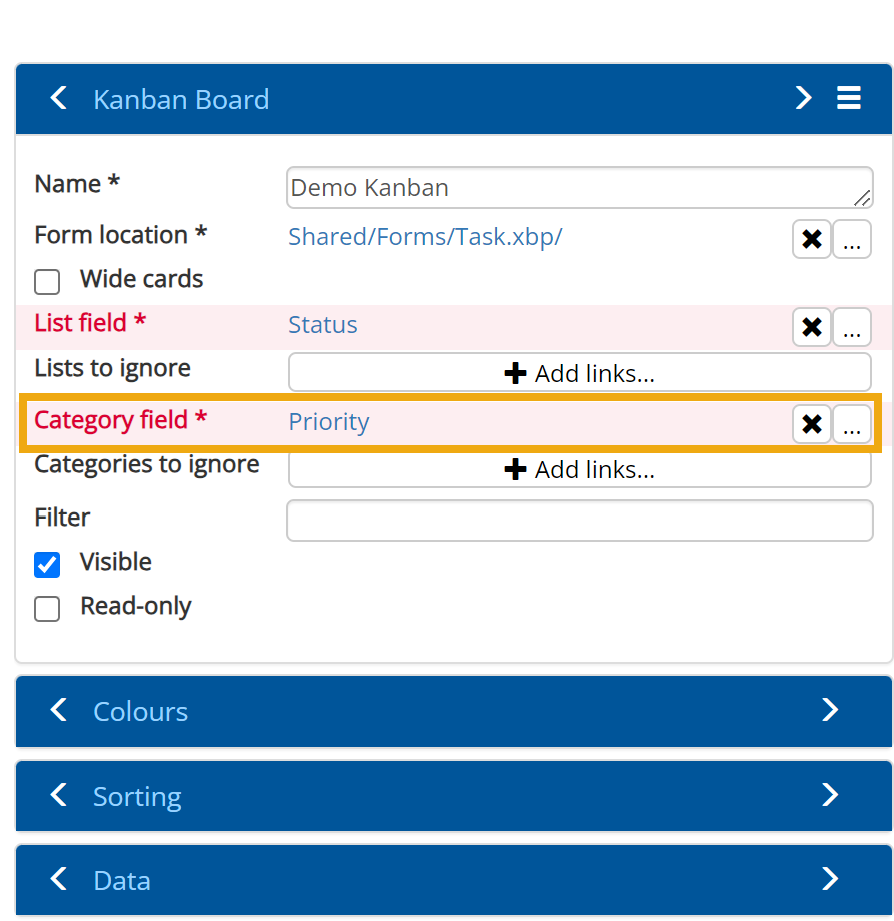The image size is (894, 921).
Task: Enable the Wide cards checkbox
Action: pyautogui.click(x=47, y=282)
